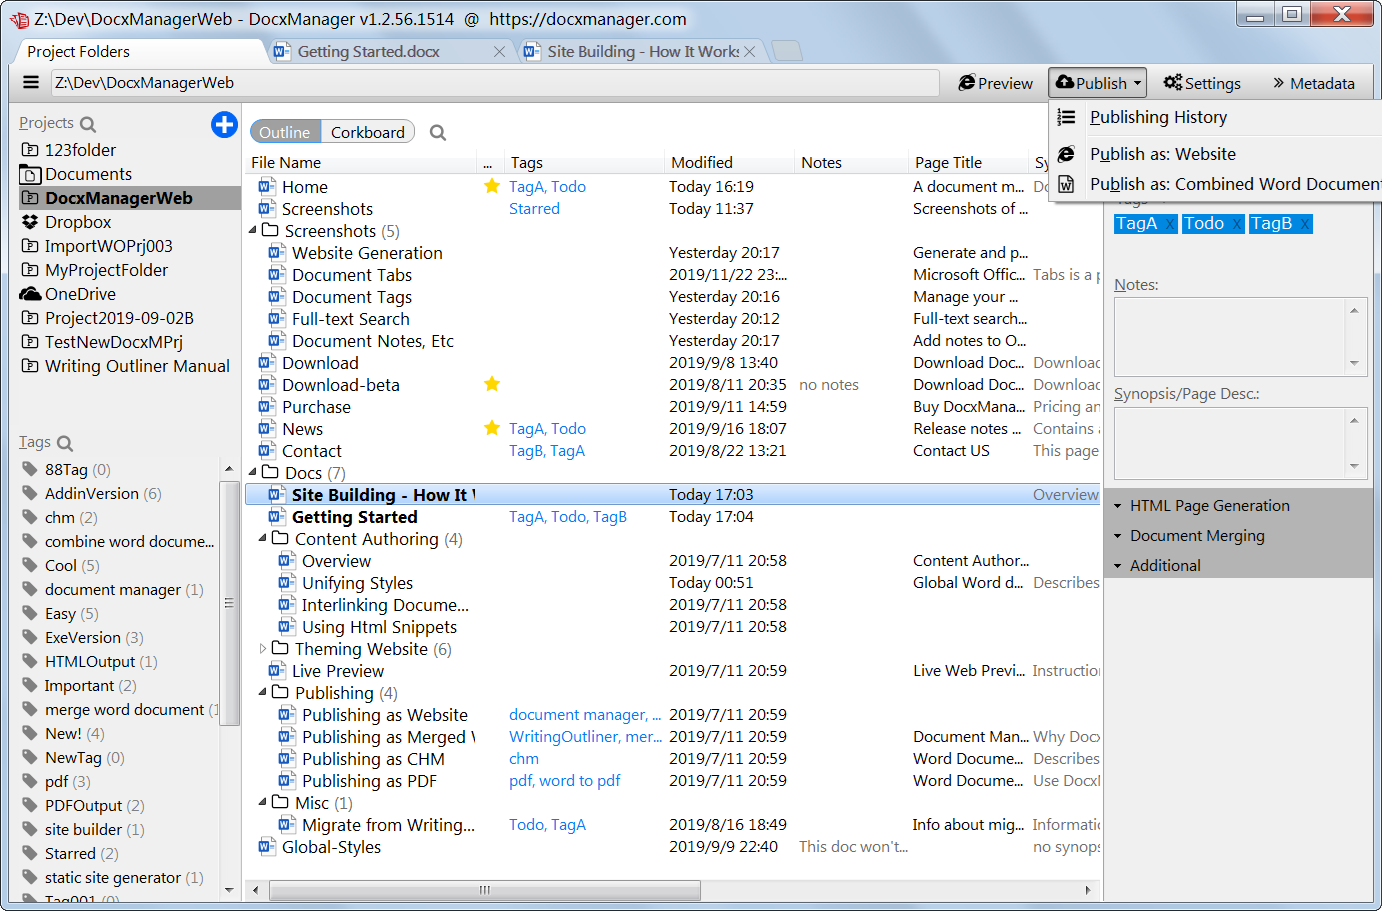Click the outline search magnifier icon

click(x=437, y=132)
